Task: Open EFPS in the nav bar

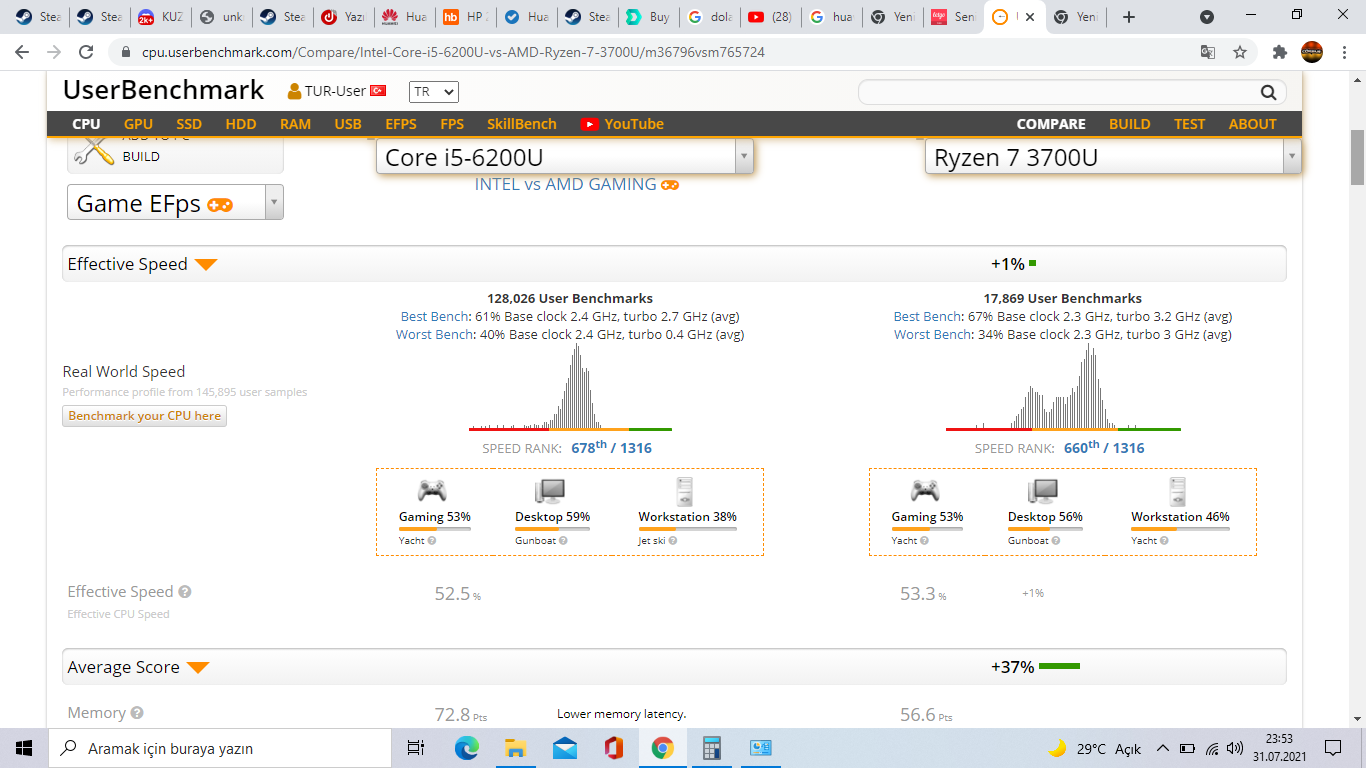Action: coord(401,124)
